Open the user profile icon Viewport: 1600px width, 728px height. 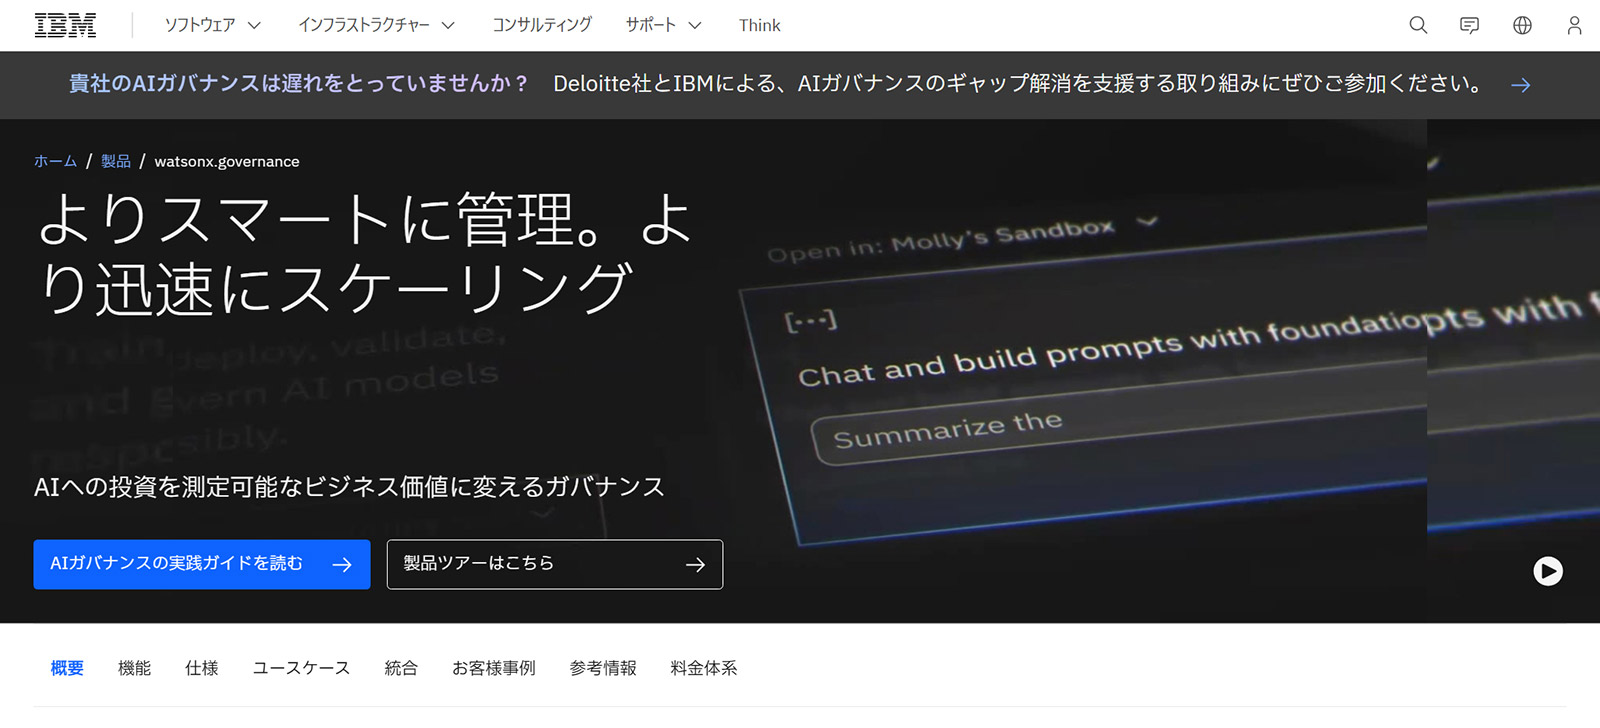pos(1574,25)
